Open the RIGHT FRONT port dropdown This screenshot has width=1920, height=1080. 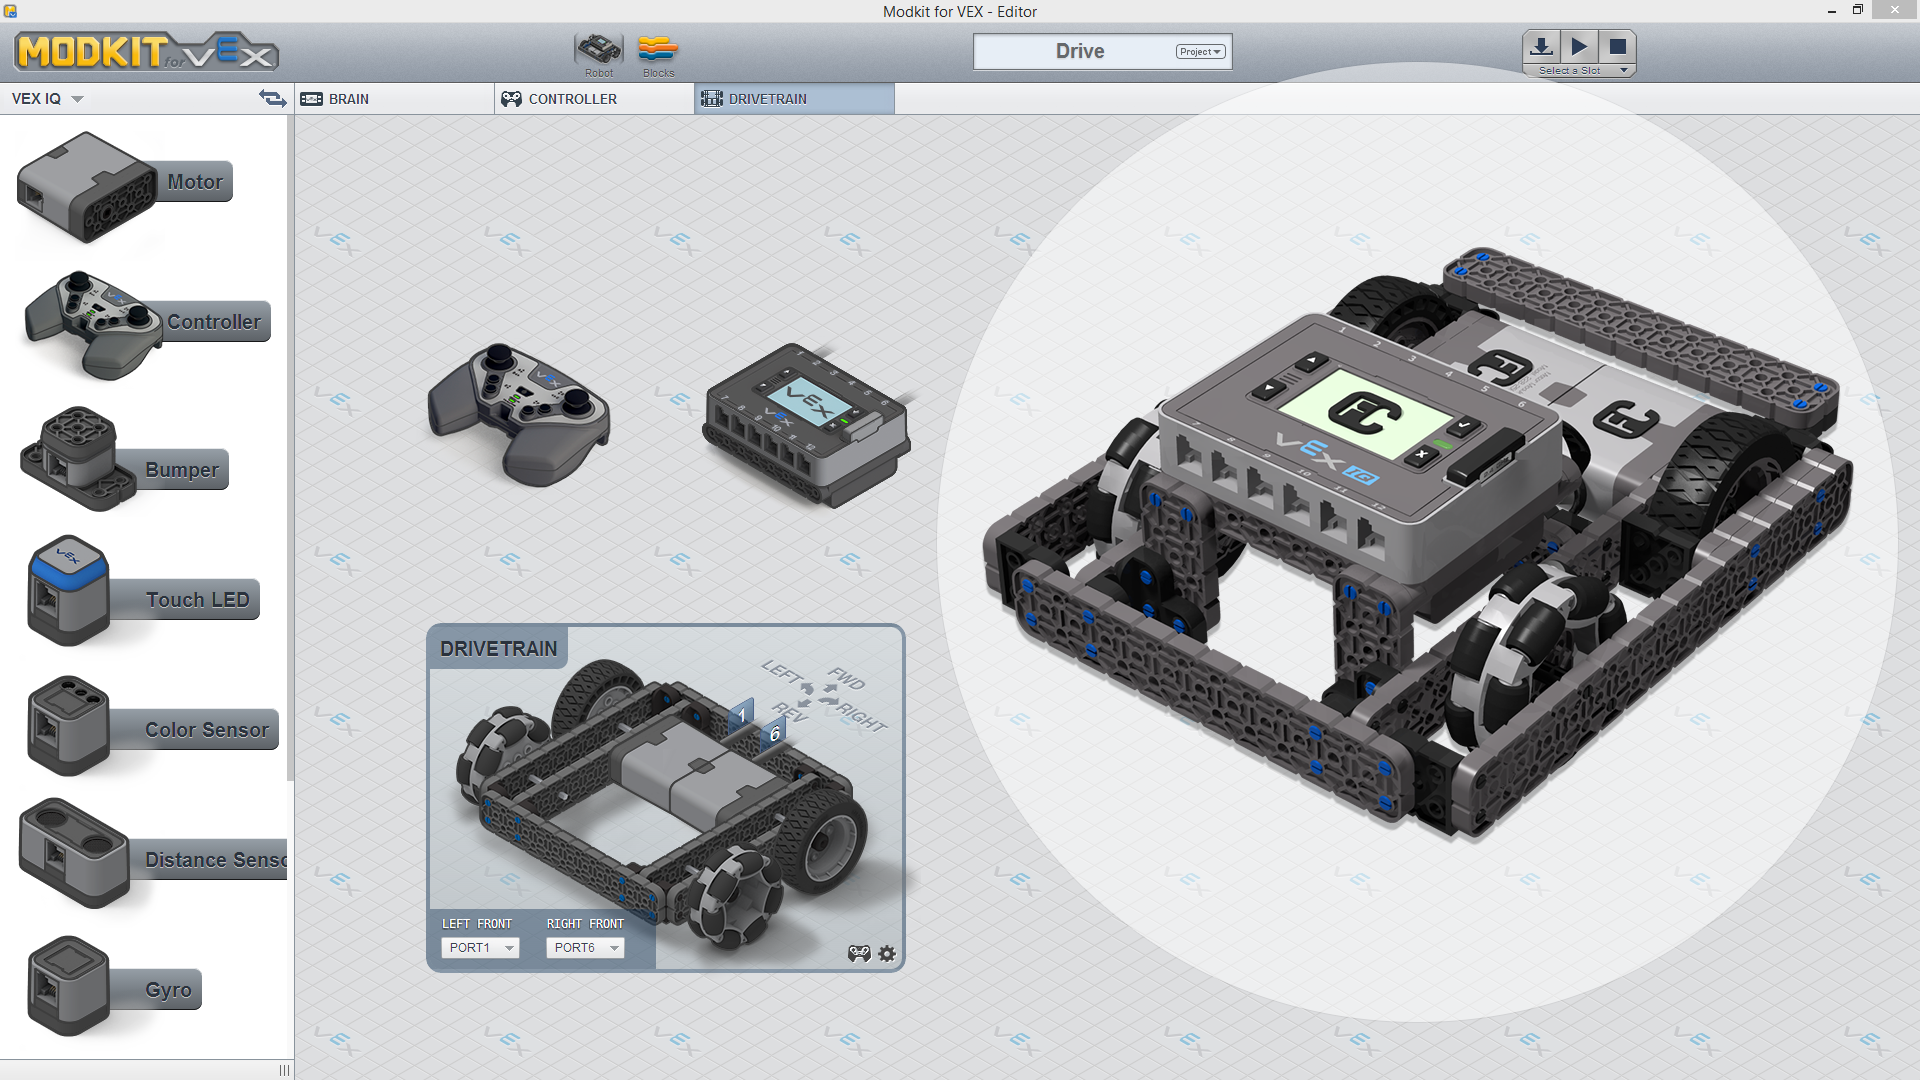[585, 947]
